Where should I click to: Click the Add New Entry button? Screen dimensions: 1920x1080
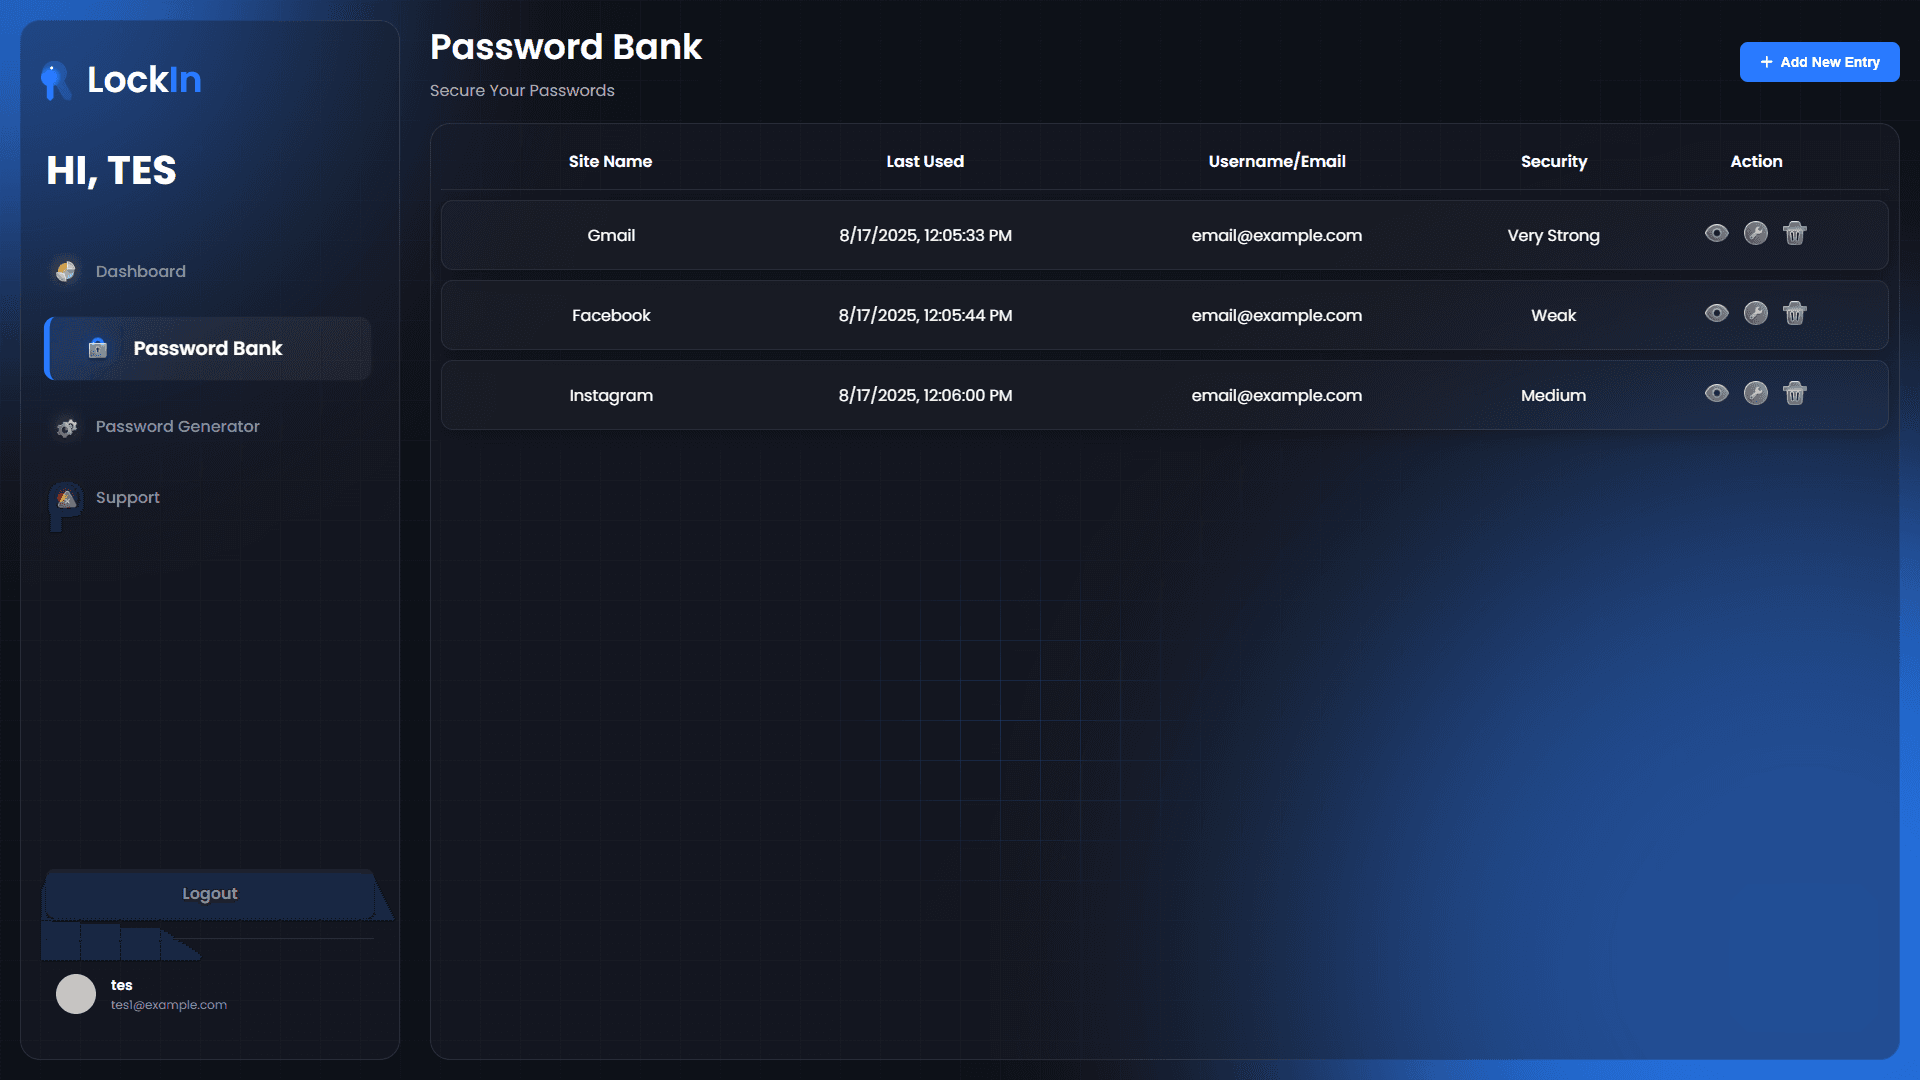(x=1819, y=61)
